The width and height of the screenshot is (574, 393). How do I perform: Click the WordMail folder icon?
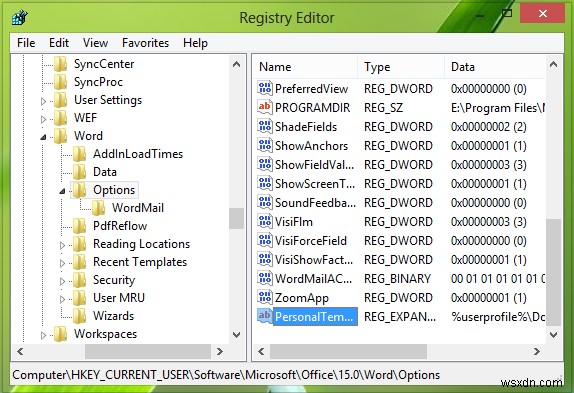click(98, 207)
